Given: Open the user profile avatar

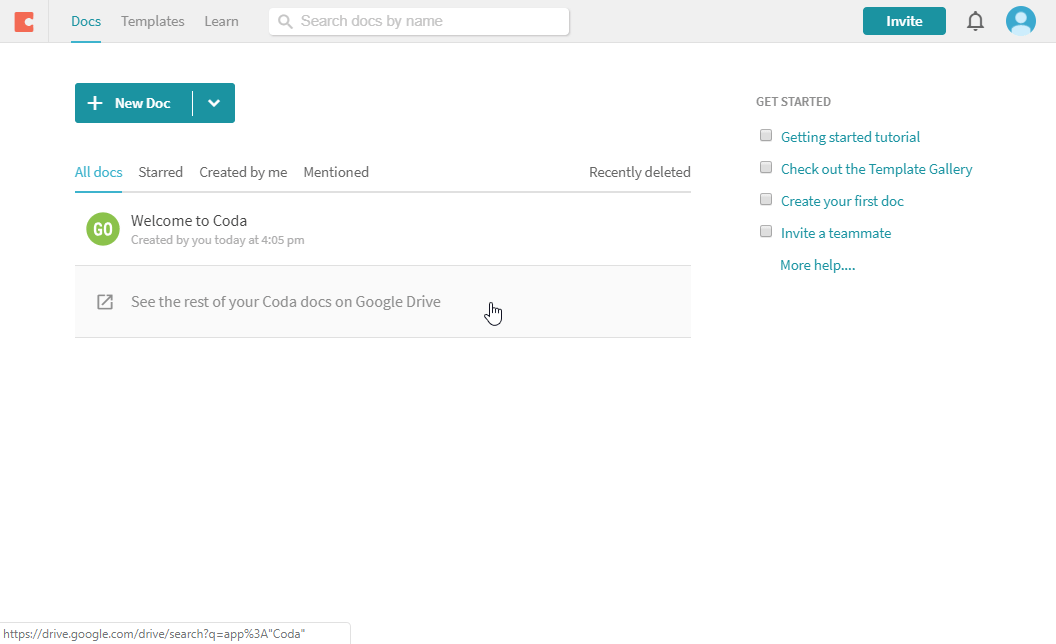Looking at the screenshot, I should pyautogui.click(x=1021, y=21).
